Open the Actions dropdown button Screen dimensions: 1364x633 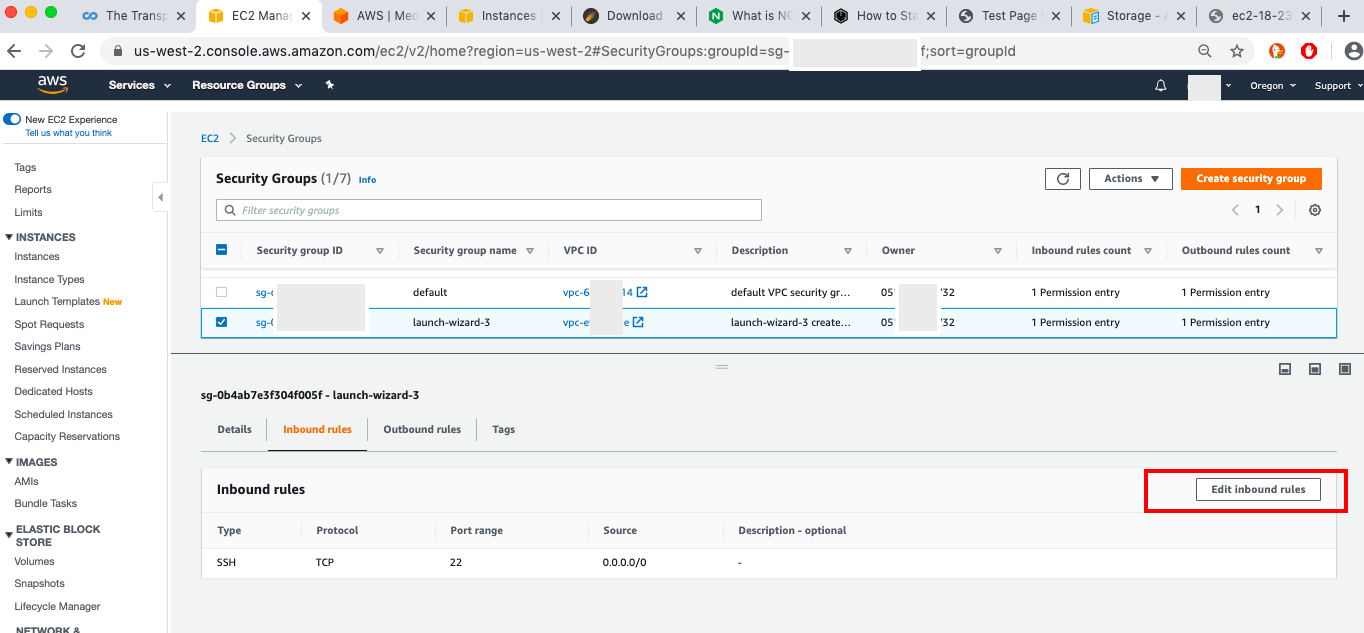tap(1131, 179)
